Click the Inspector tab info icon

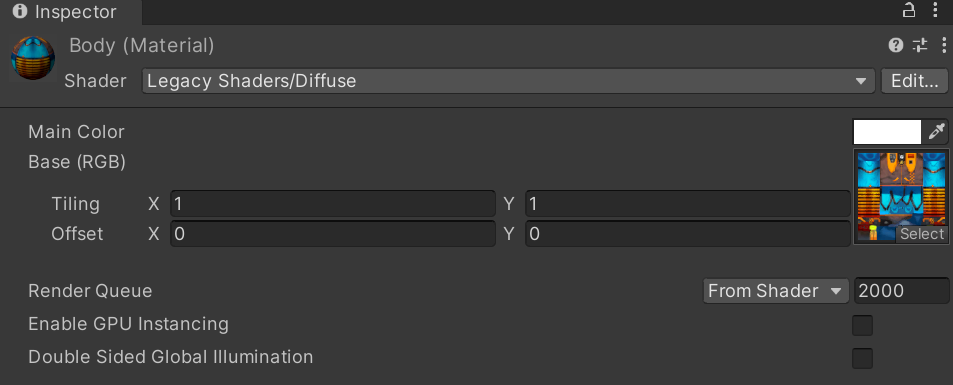(x=20, y=12)
